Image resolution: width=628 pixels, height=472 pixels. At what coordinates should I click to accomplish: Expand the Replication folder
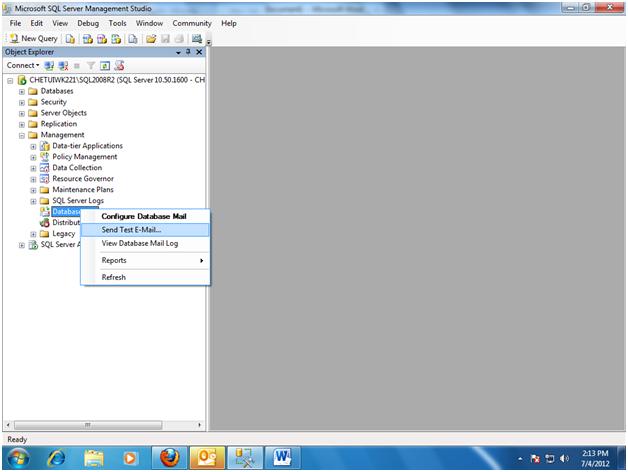point(22,125)
